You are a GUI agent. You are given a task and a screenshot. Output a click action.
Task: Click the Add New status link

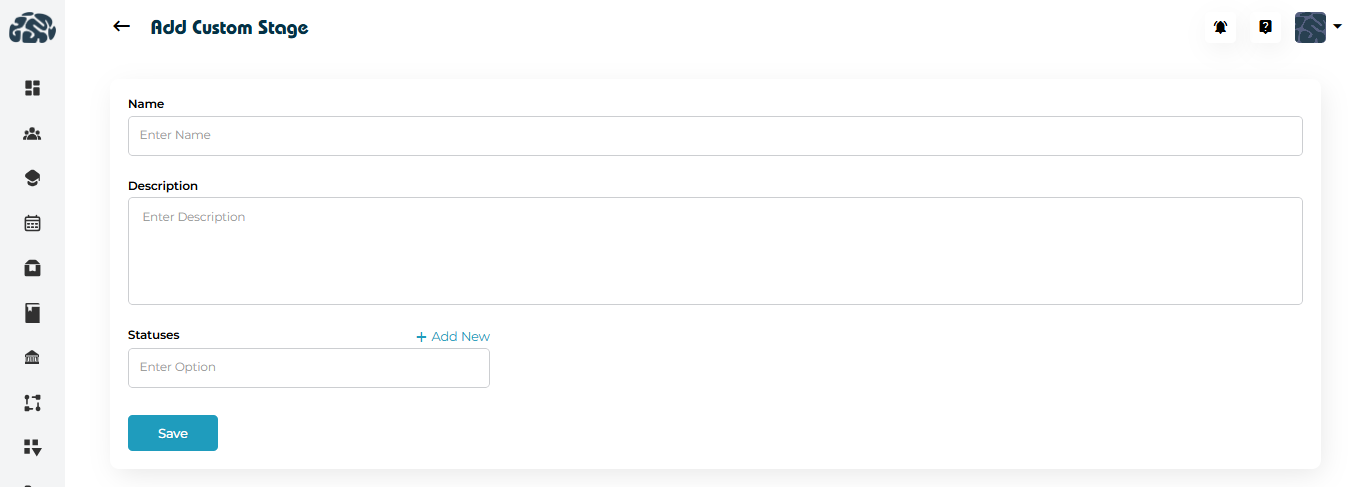coord(453,337)
